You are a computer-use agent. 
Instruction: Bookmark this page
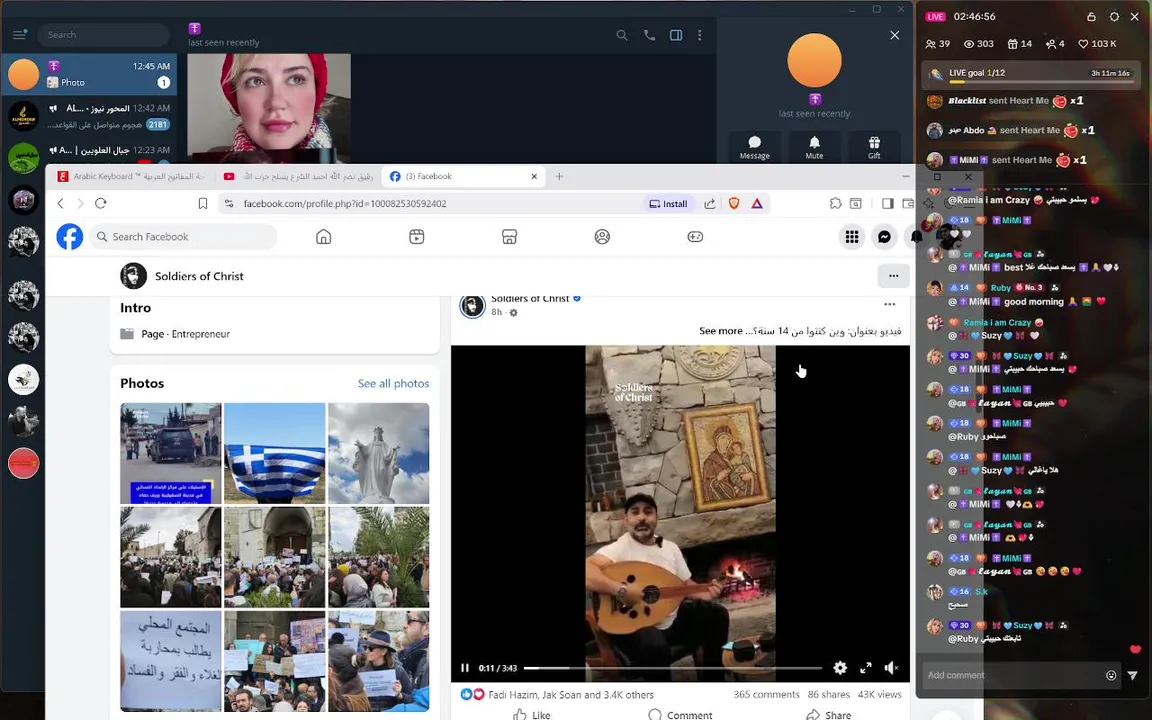tap(203, 204)
